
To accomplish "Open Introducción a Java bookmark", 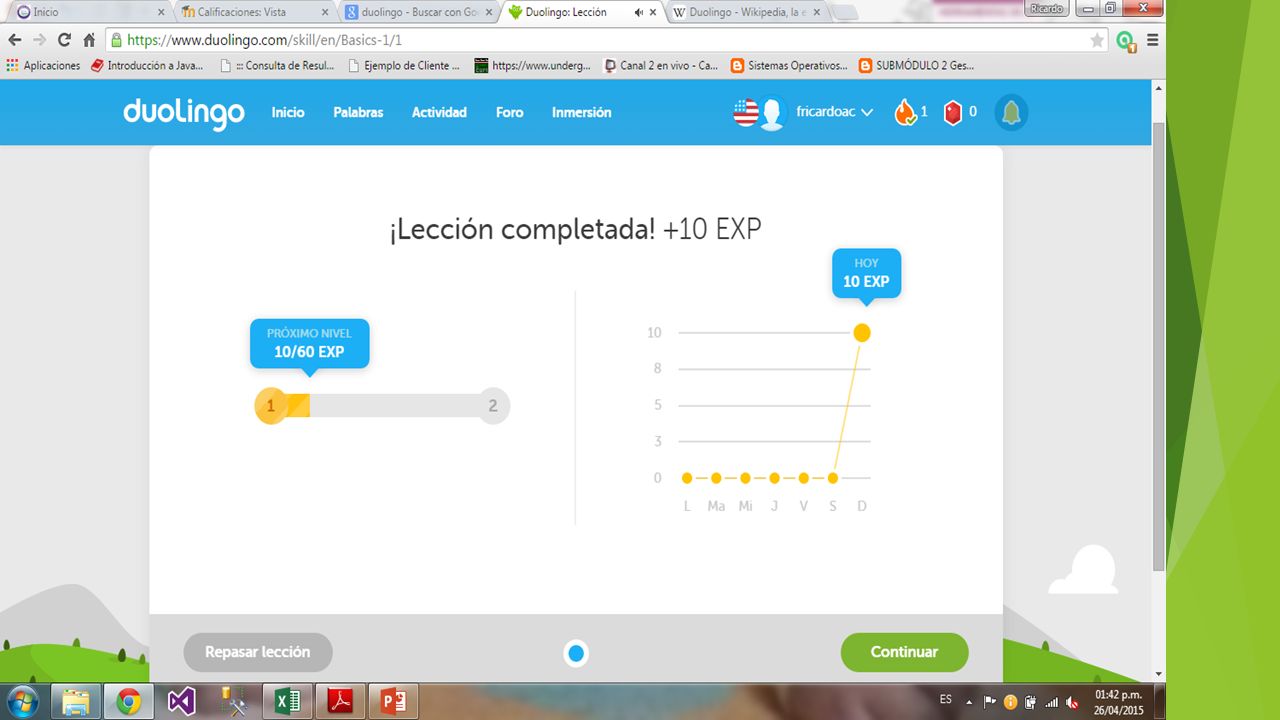I will point(147,66).
